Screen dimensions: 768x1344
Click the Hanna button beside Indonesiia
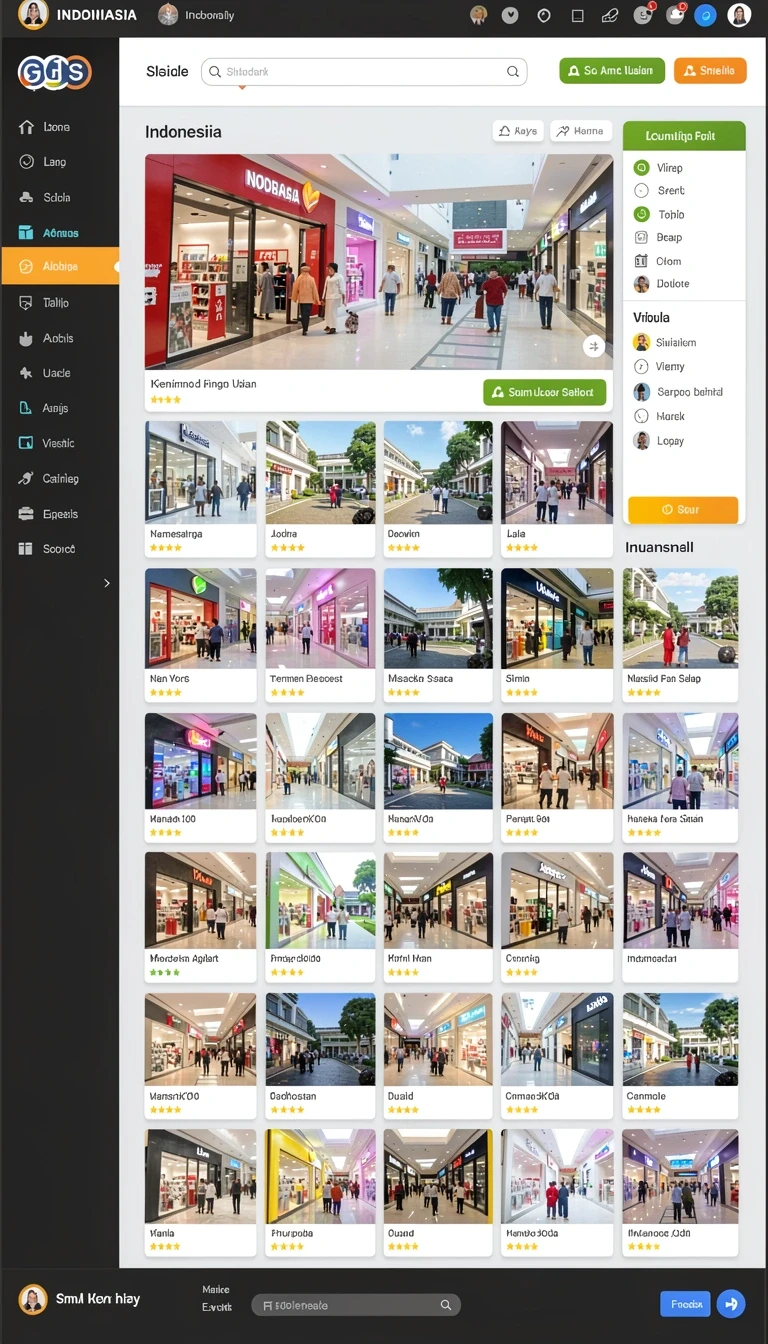pos(580,131)
